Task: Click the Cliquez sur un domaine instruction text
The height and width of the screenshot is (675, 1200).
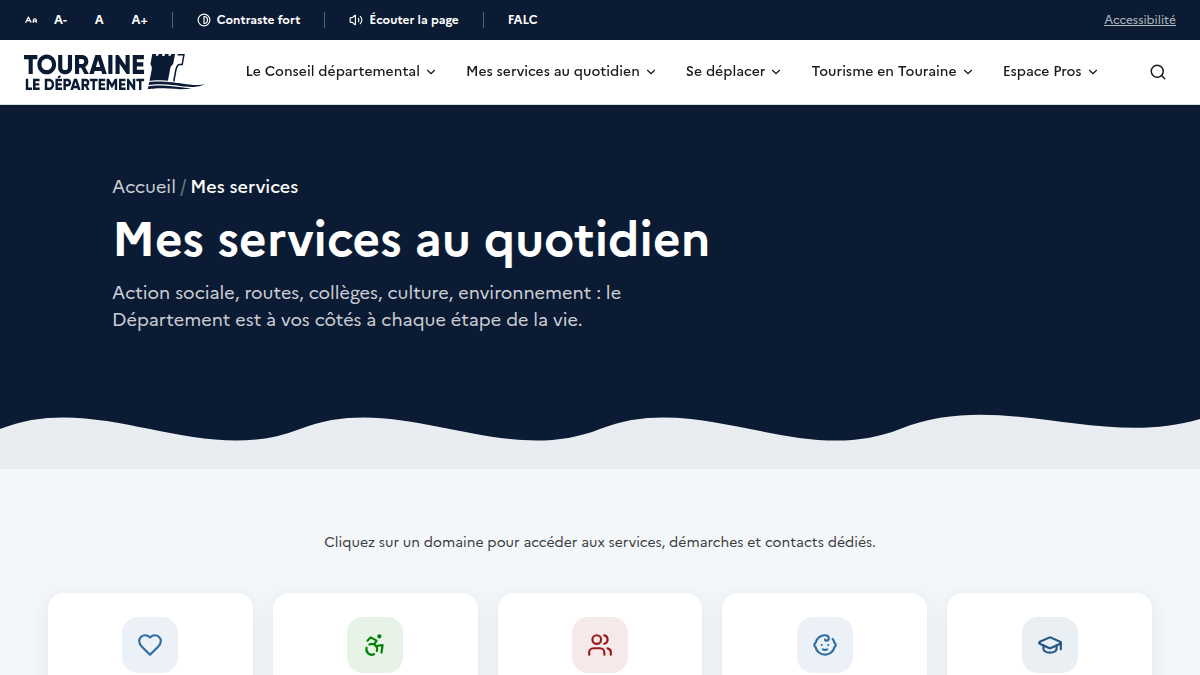Action: click(x=600, y=542)
